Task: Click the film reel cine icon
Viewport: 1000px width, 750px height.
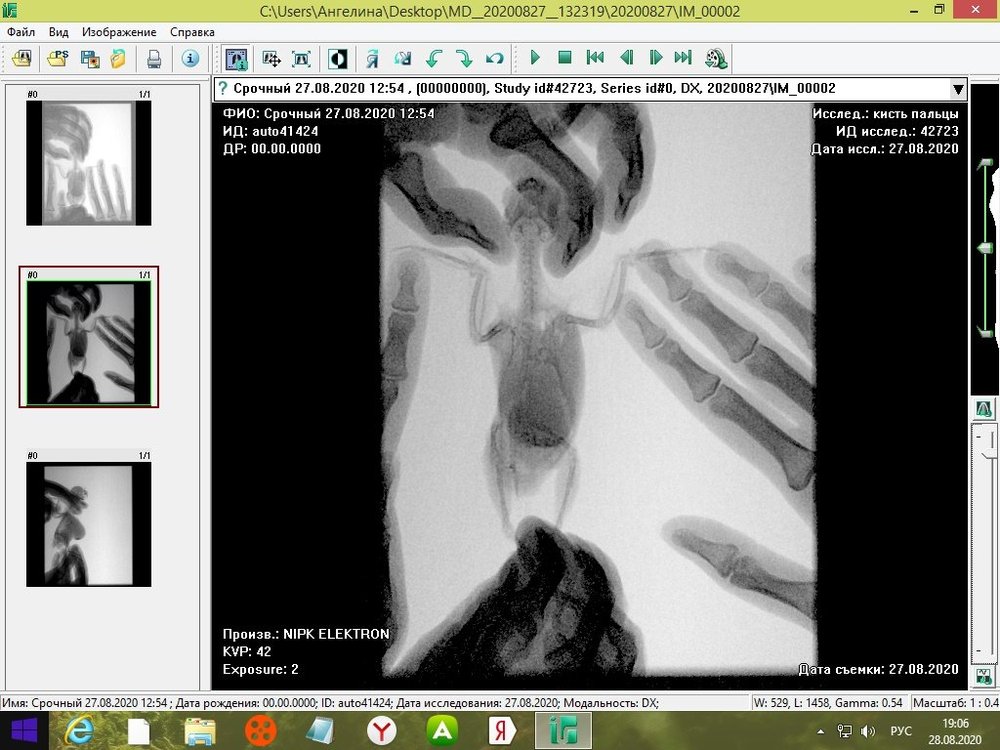Action: (715, 59)
